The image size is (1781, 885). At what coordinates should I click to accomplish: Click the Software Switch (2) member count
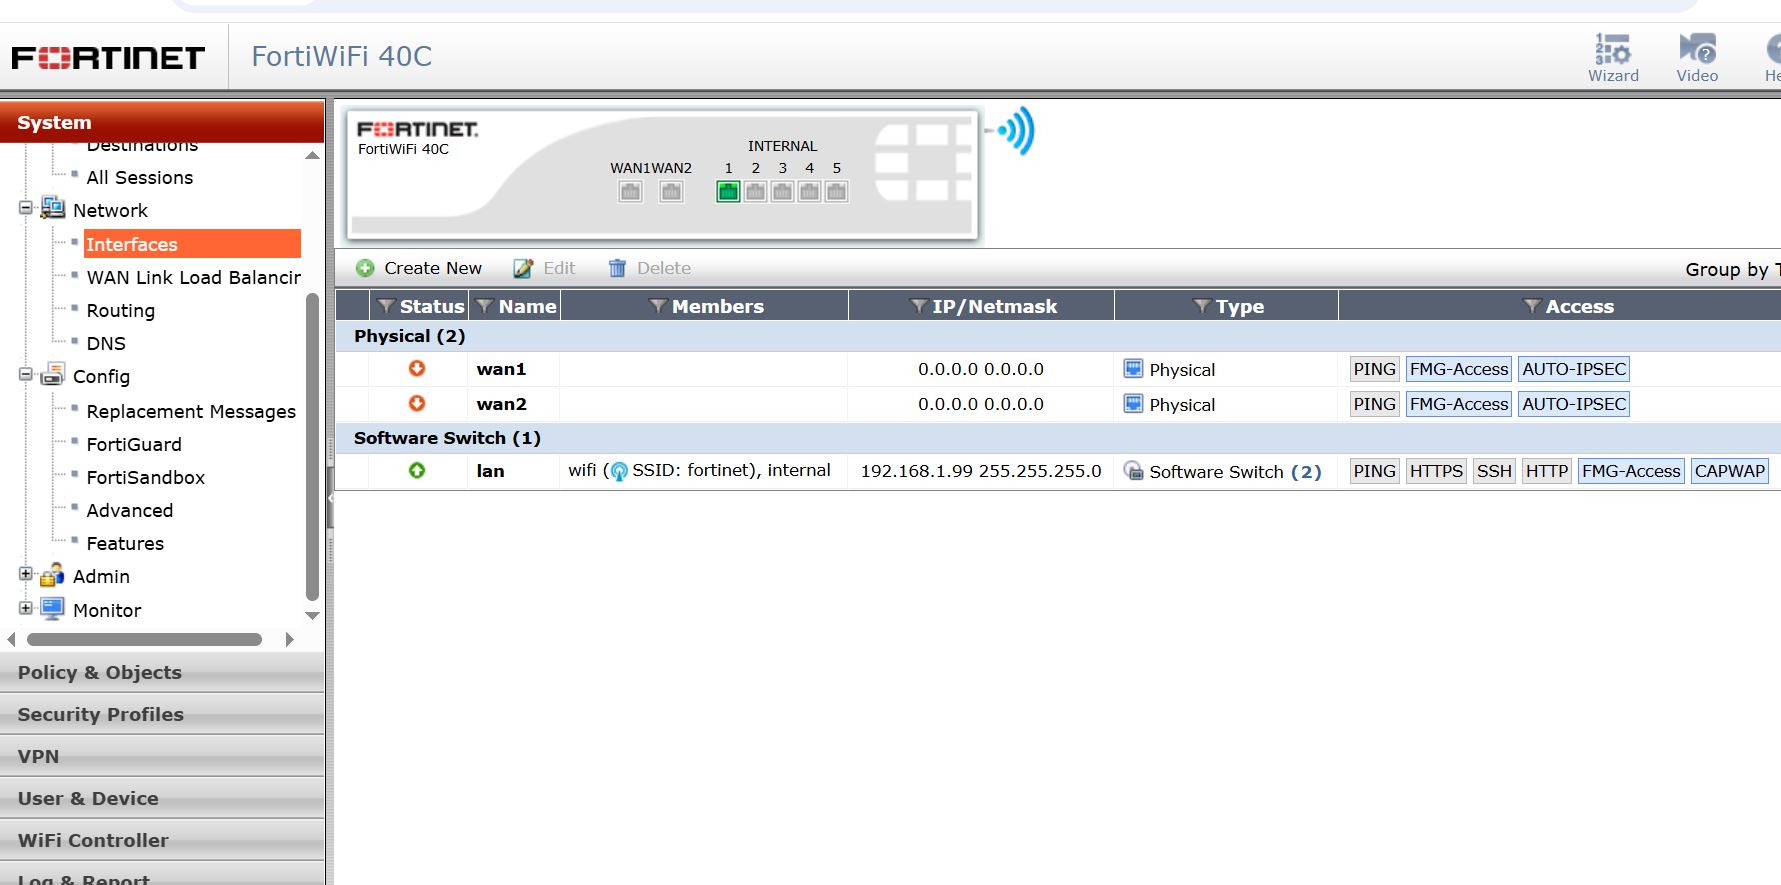click(1305, 471)
